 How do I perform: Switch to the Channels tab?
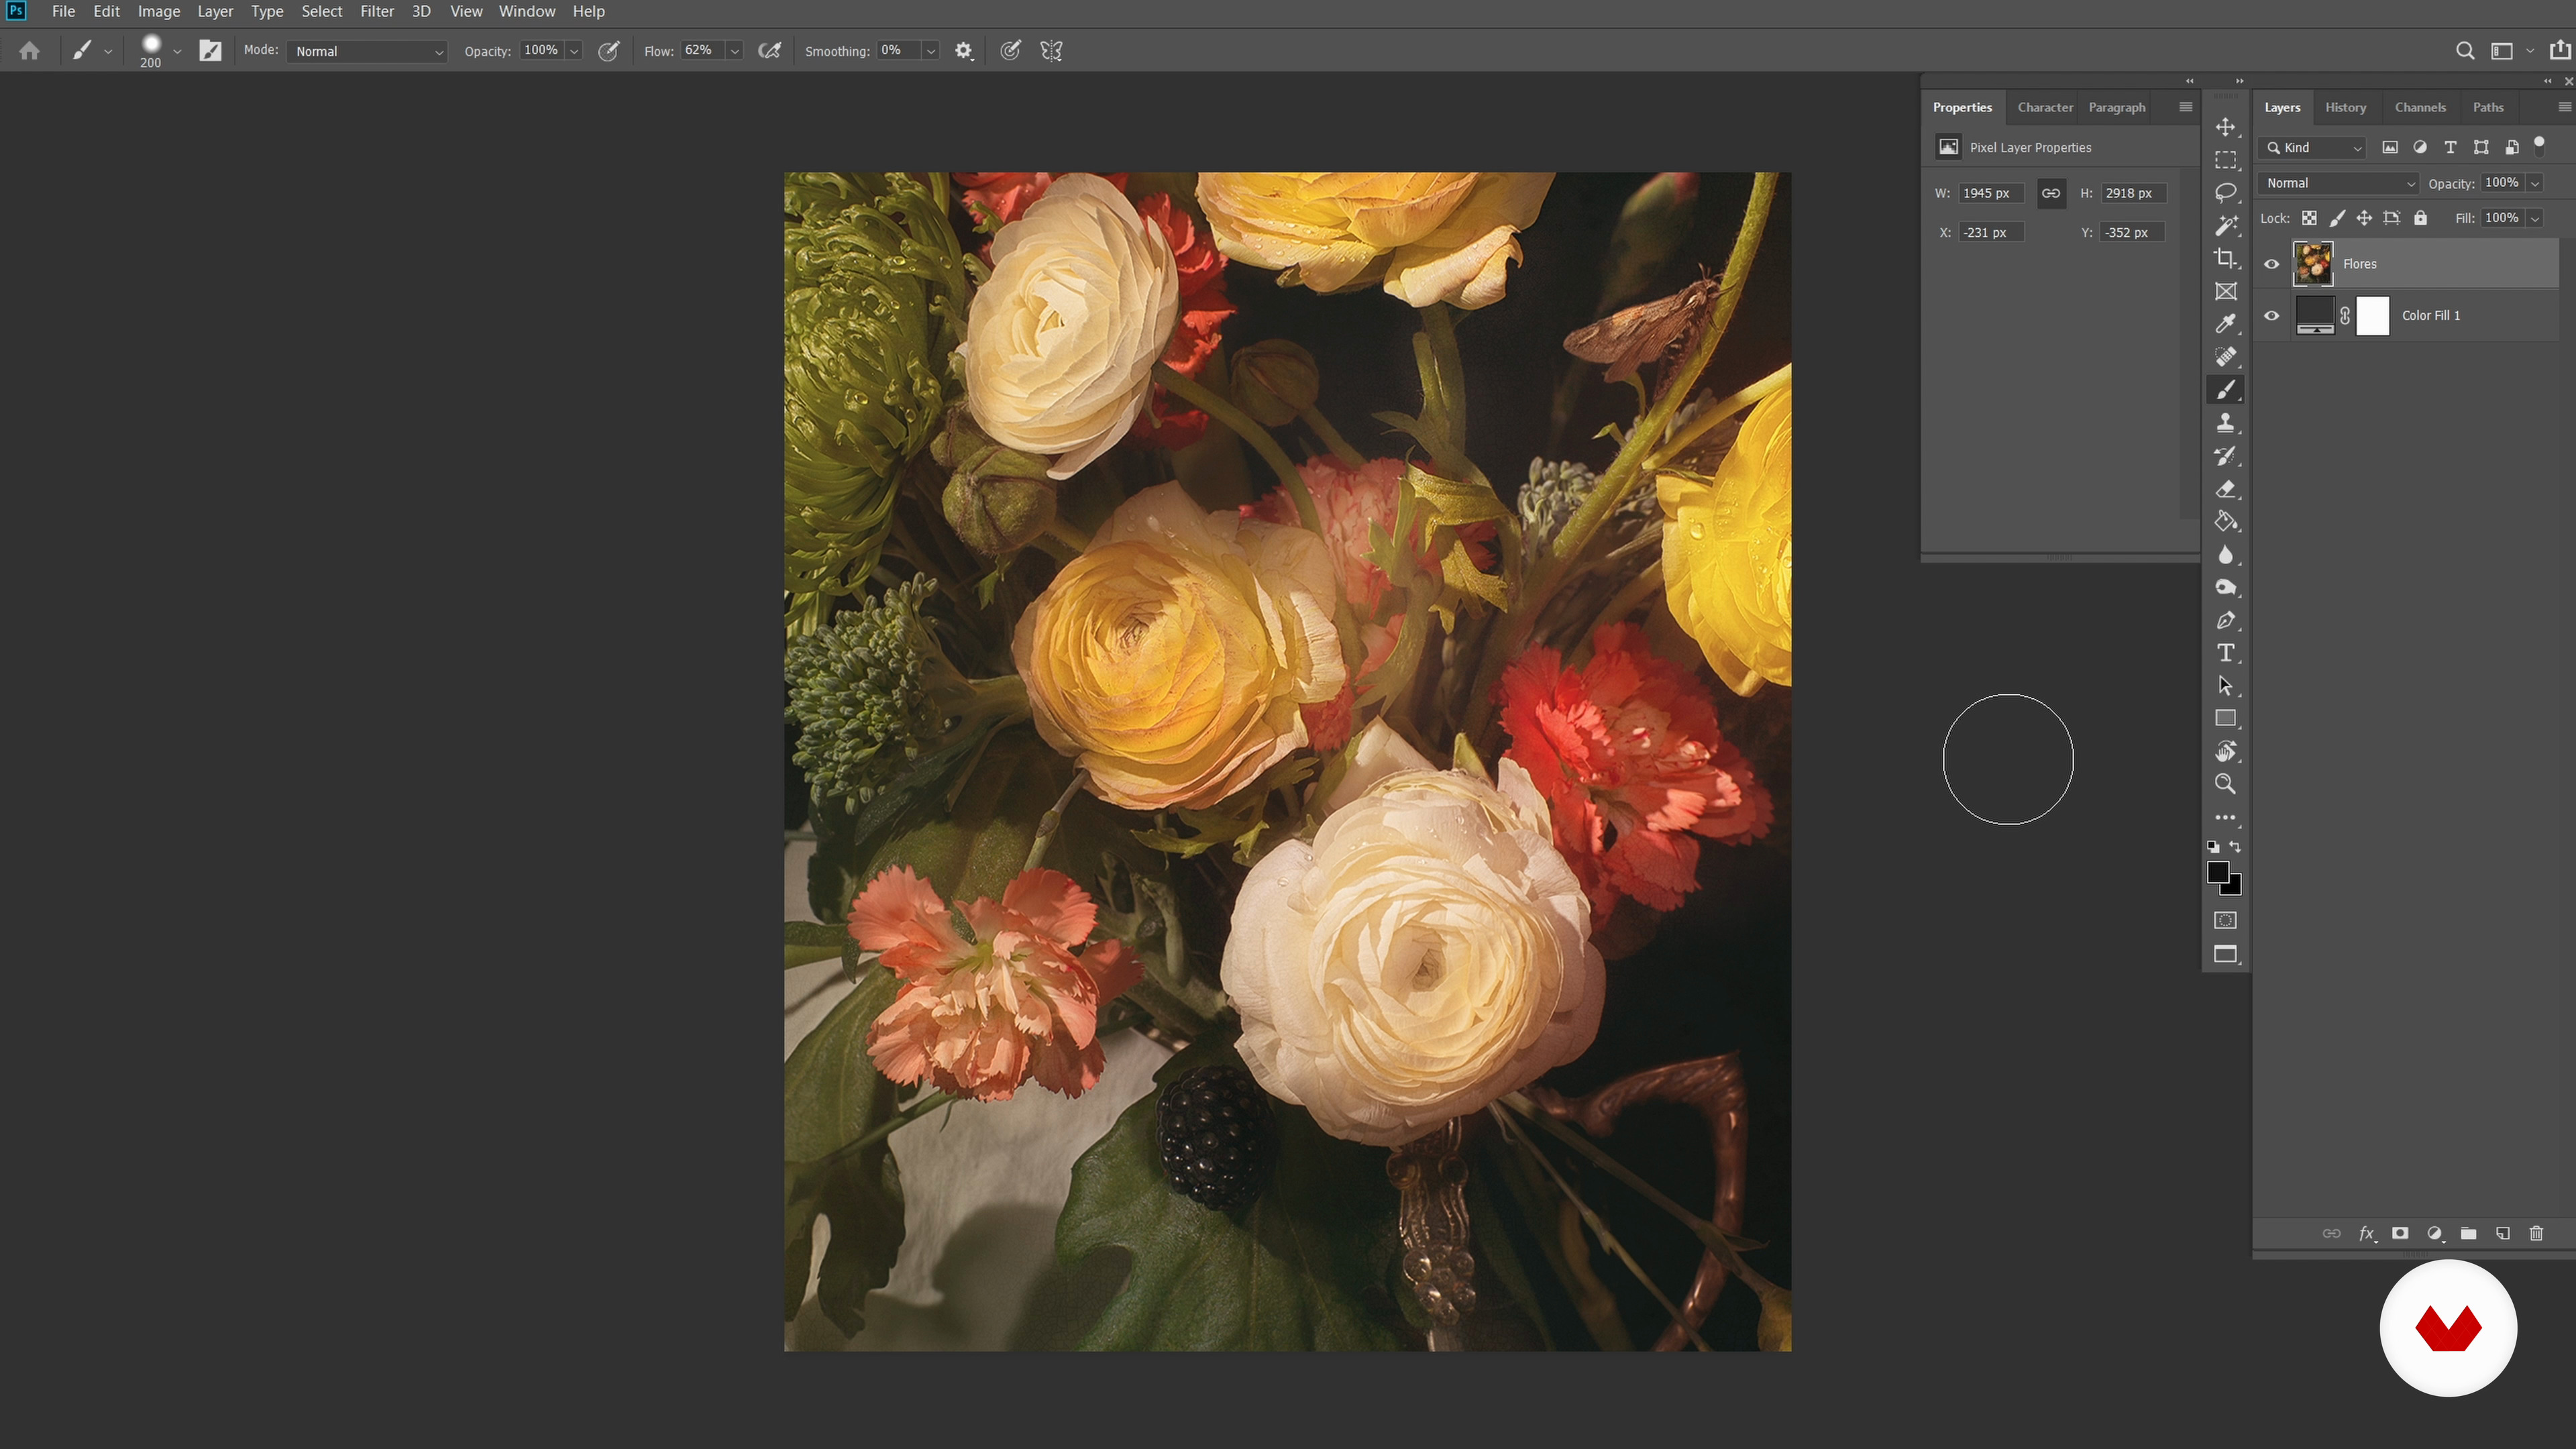pyautogui.click(x=2420, y=107)
